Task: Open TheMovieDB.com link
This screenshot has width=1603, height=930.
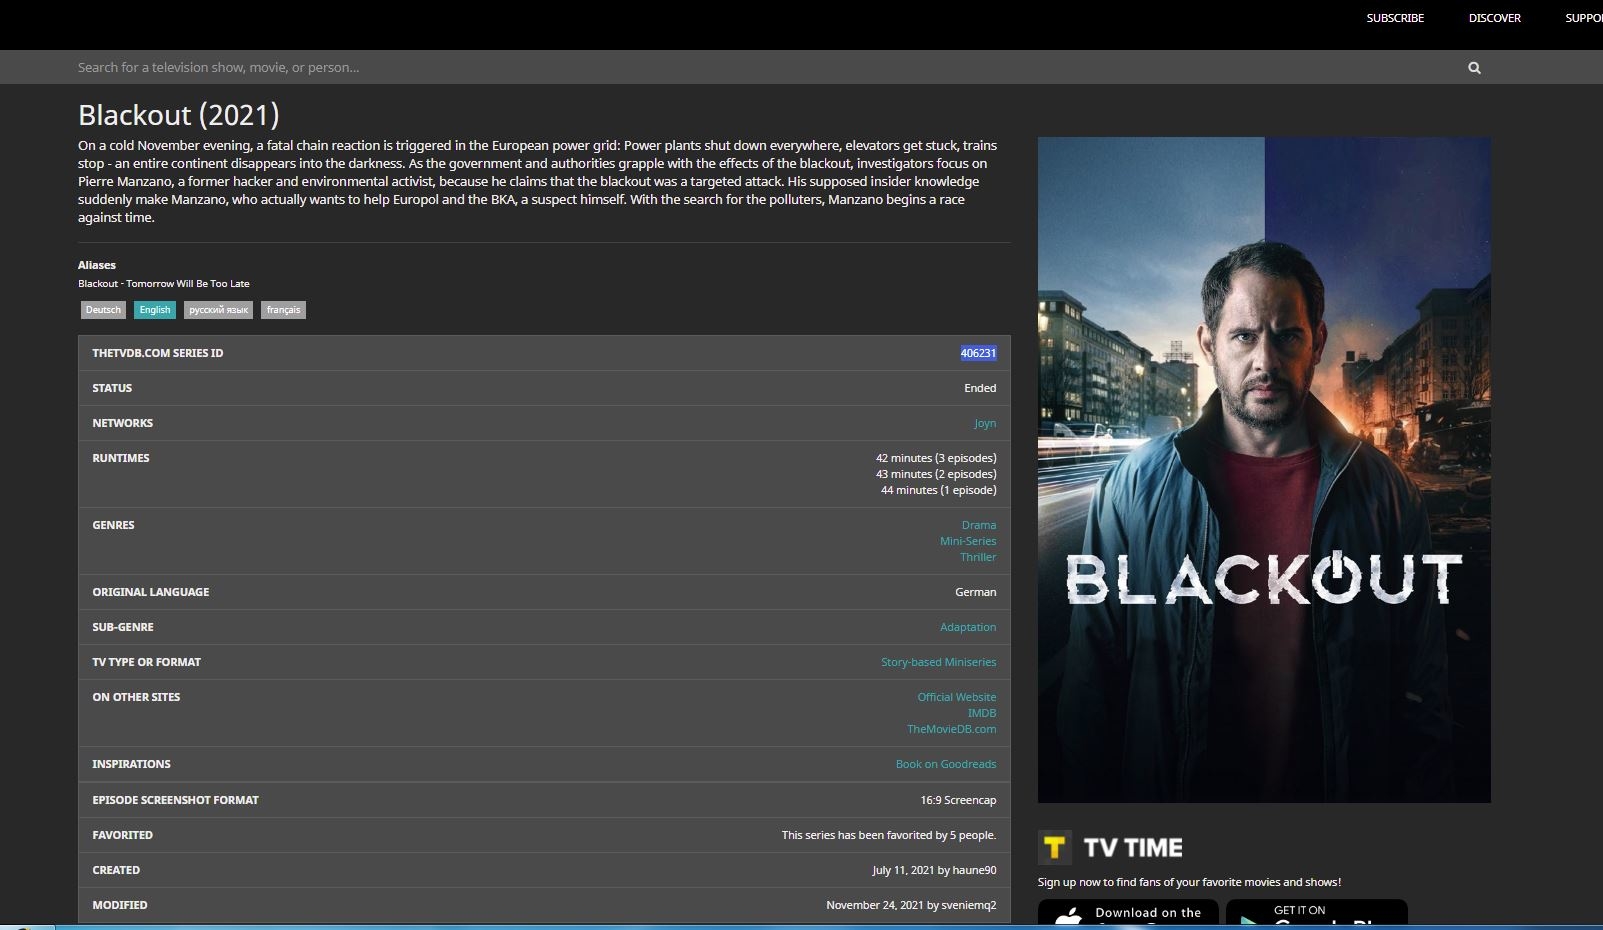Action: coord(952,729)
